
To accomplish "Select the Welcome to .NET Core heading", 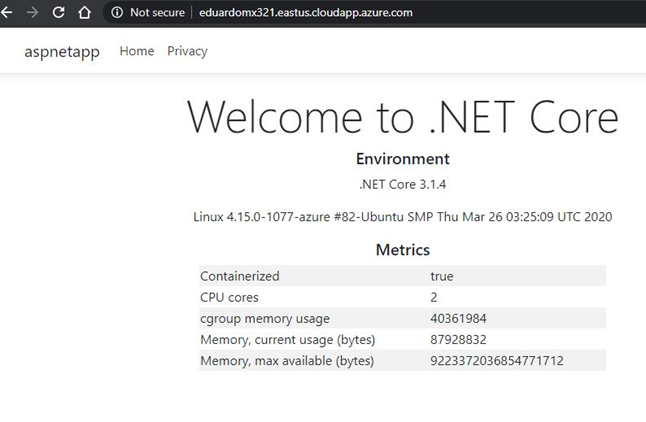I will coord(403,117).
